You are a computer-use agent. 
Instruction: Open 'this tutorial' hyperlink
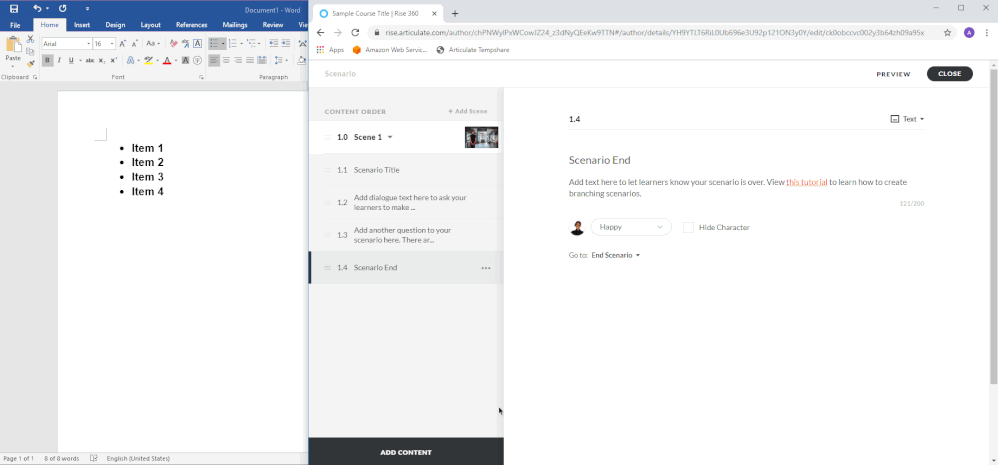(806, 182)
